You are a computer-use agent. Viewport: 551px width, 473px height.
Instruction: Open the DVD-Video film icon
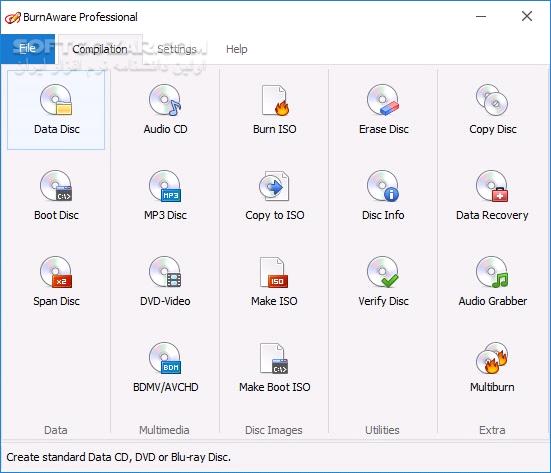coord(165,272)
